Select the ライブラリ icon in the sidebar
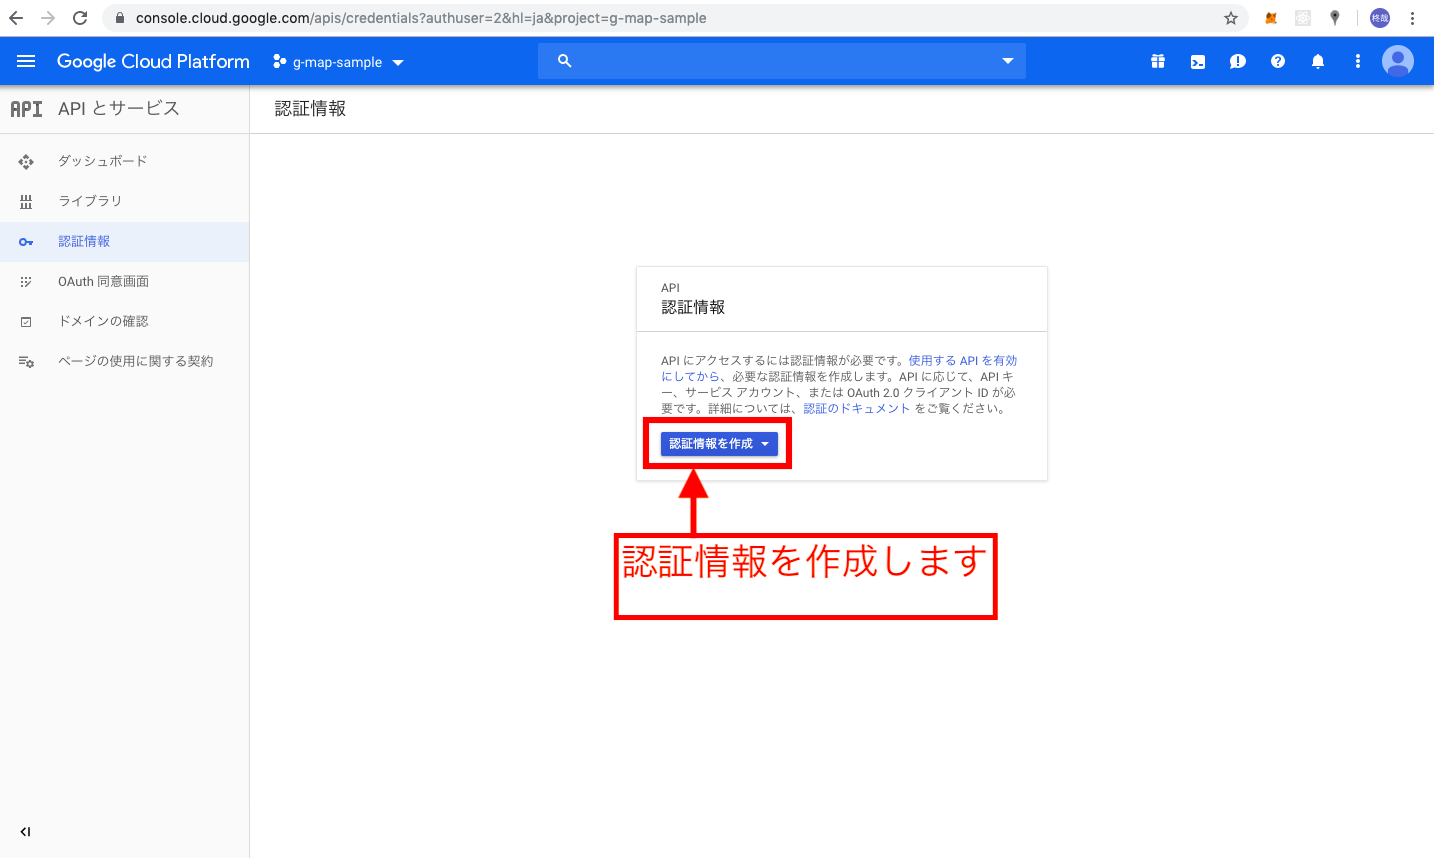The image size is (1434, 858). pos(26,201)
